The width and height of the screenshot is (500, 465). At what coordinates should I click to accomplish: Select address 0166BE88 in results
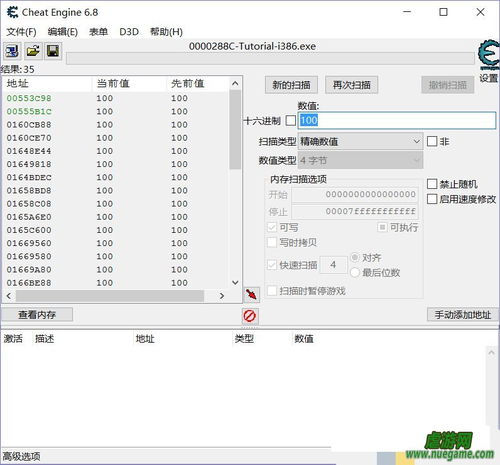[x=29, y=283]
